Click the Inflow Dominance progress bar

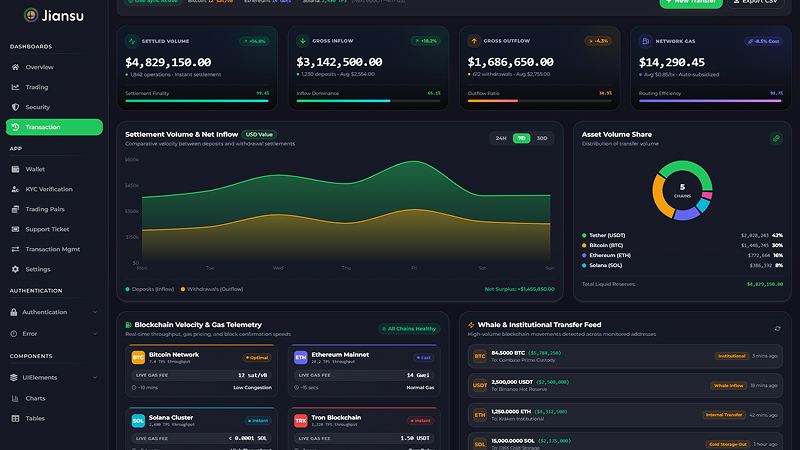pyautogui.click(x=368, y=101)
